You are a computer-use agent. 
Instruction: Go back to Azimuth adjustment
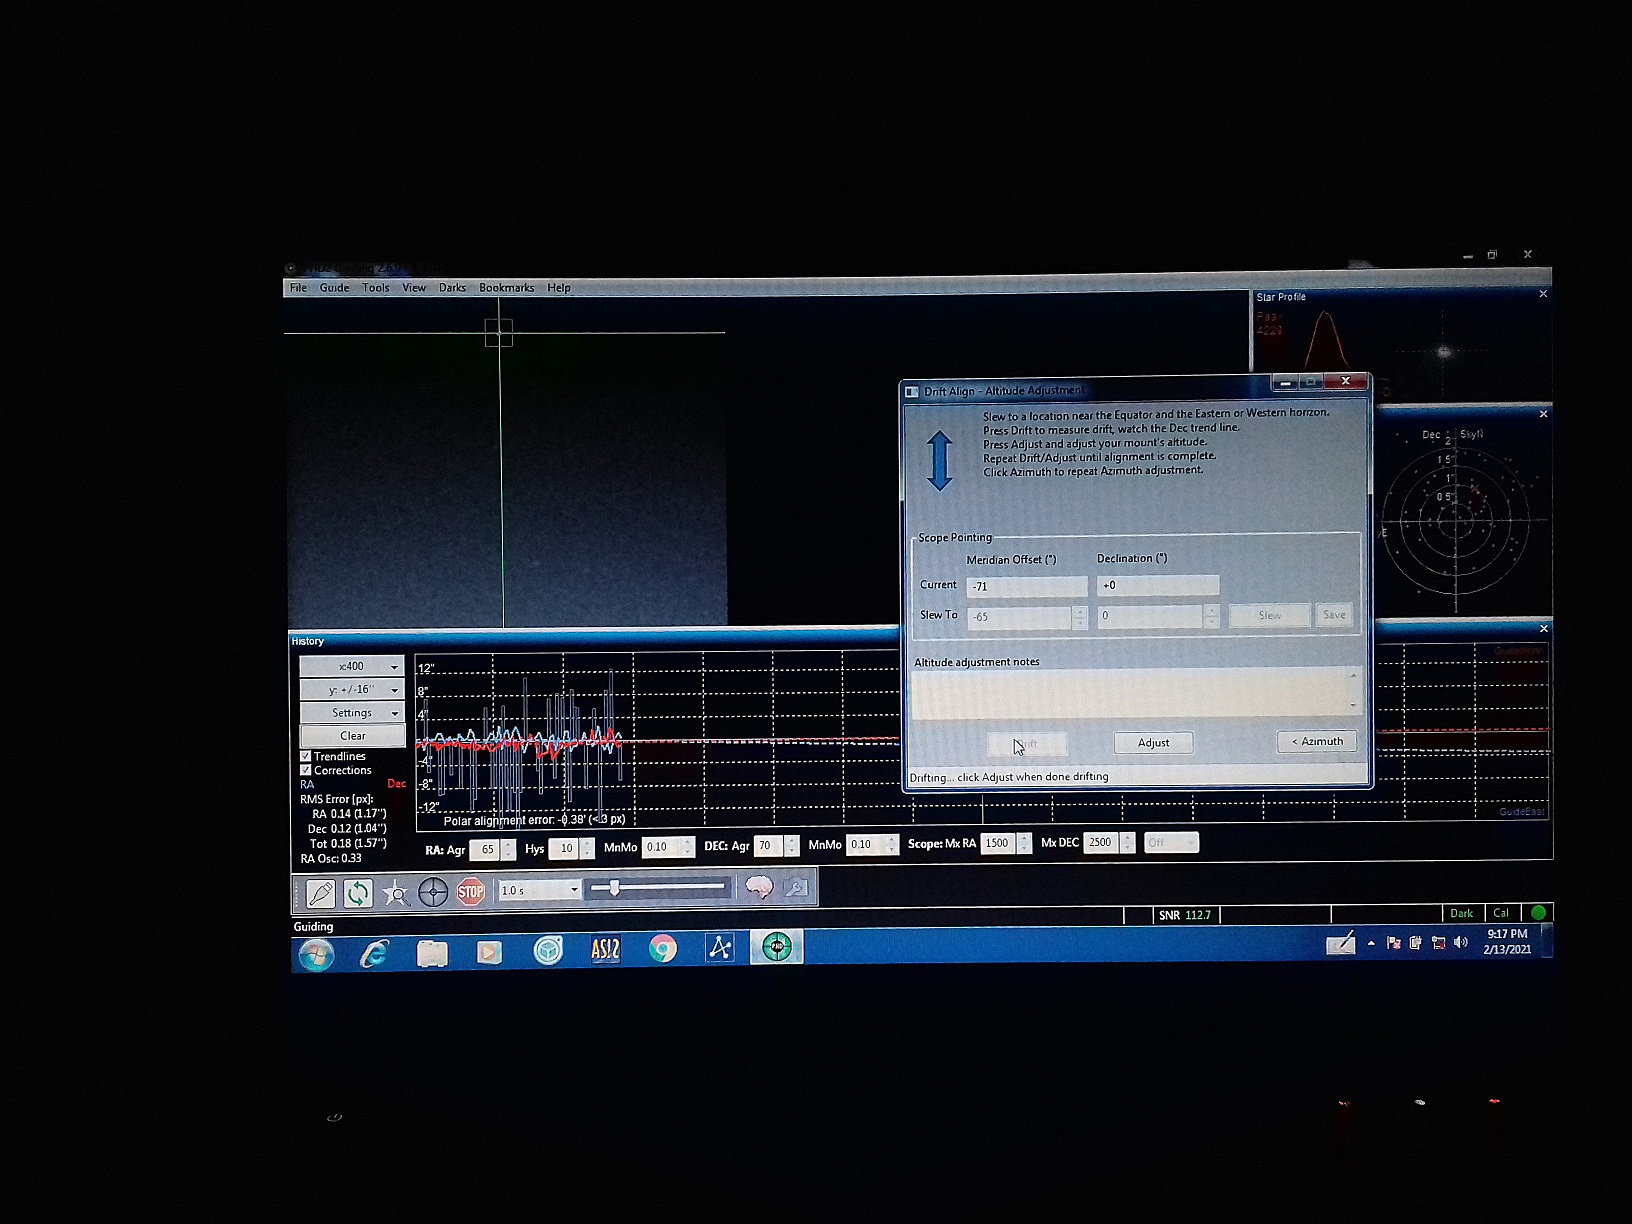coord(1317,741)
